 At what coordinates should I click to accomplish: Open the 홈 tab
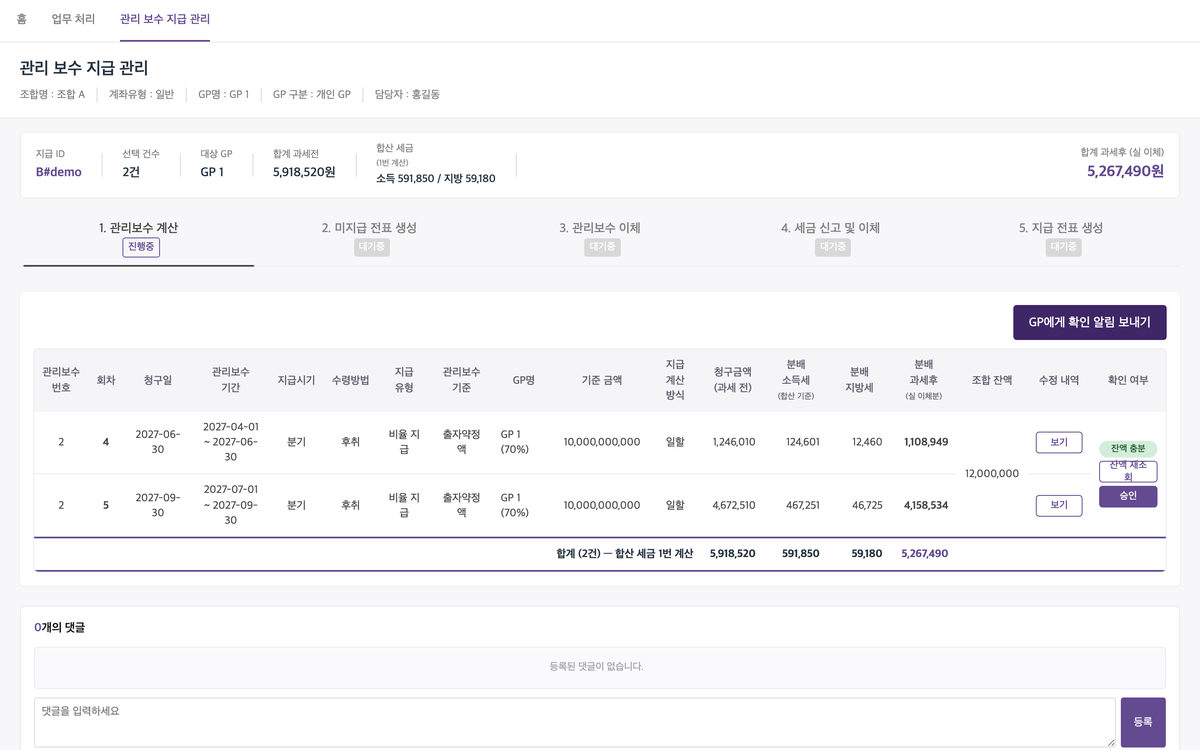click(21, 19)
